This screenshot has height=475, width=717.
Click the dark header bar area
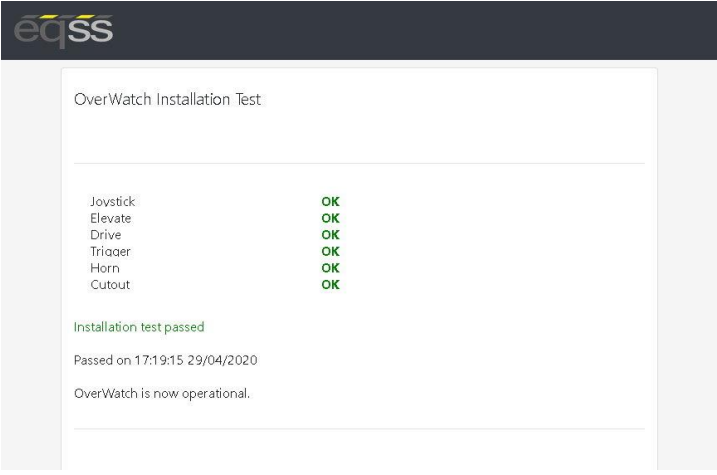click(x=359, y=30)
